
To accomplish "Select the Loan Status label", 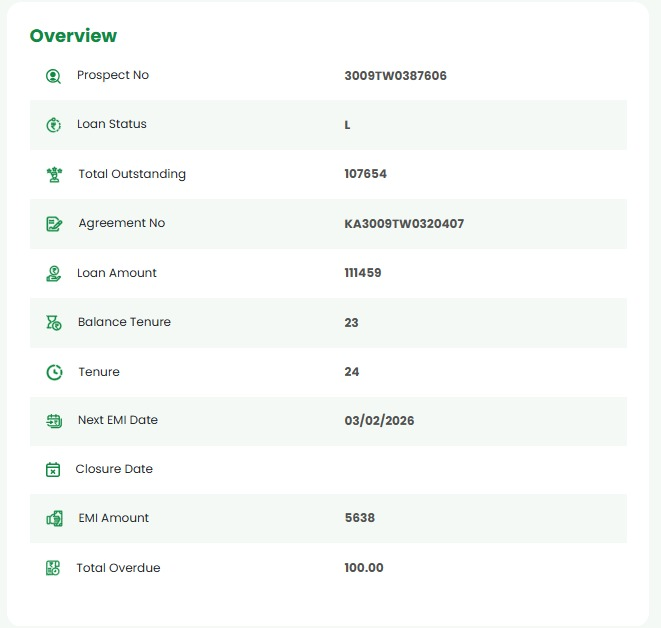I will point(112,124).
